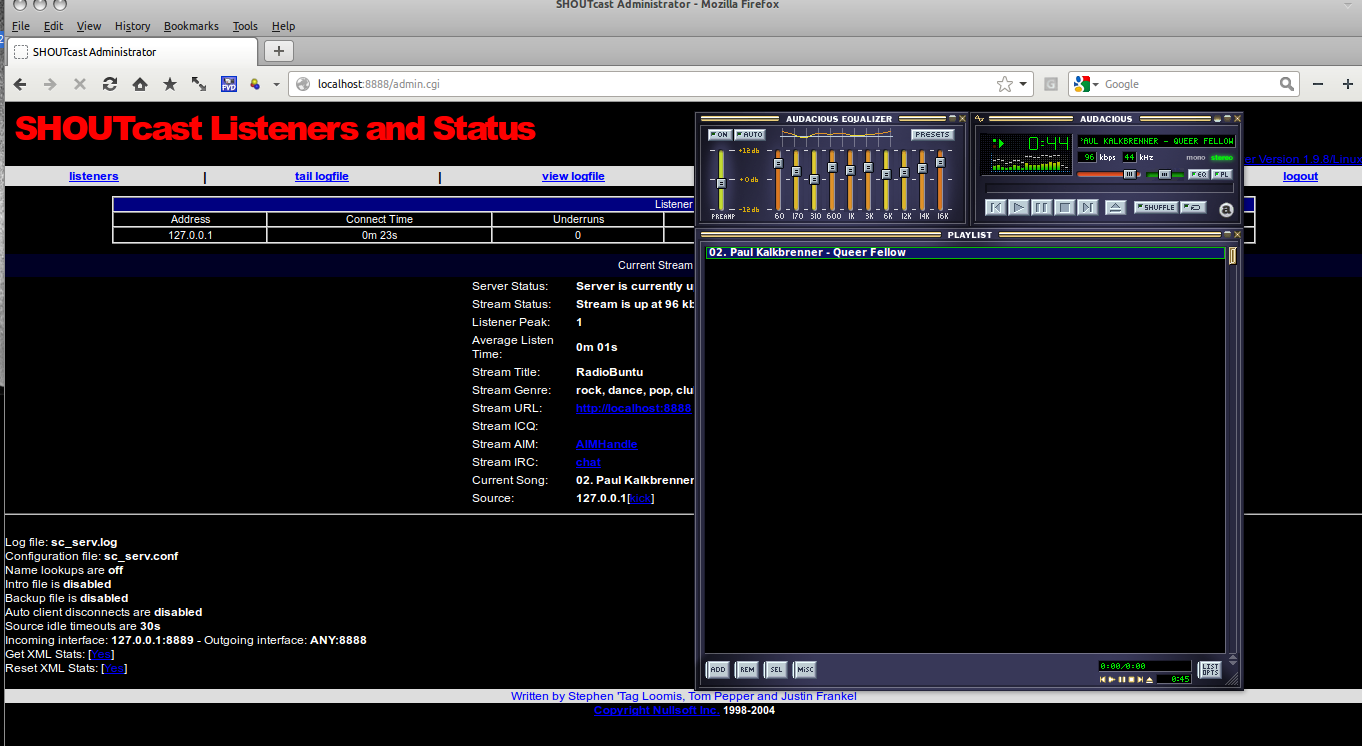Click the Audacious 'a' logo icon
Image resolution: width=1362 pixels, height=746 pixels.
tap(1226, 209)
